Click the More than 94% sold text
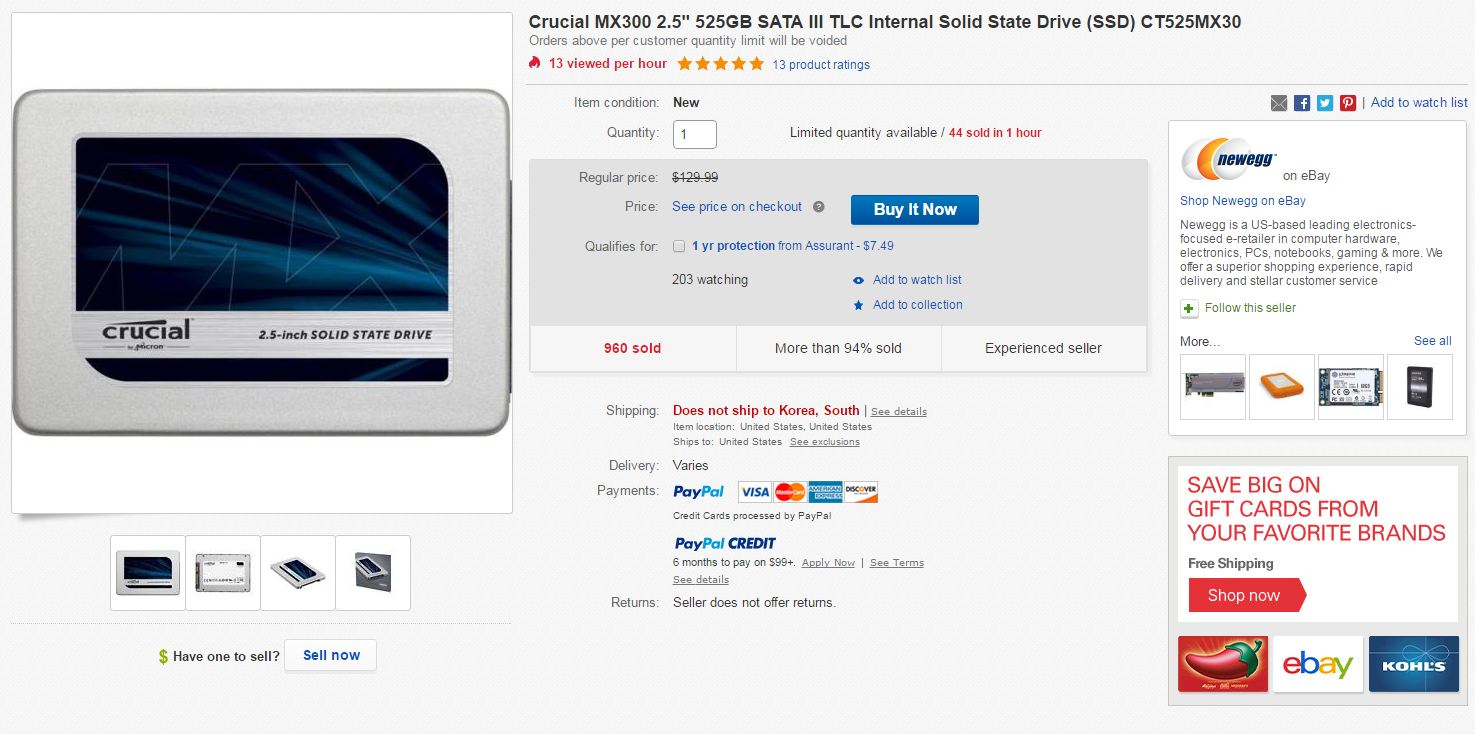1475x734 pixels. coord(838,349)
